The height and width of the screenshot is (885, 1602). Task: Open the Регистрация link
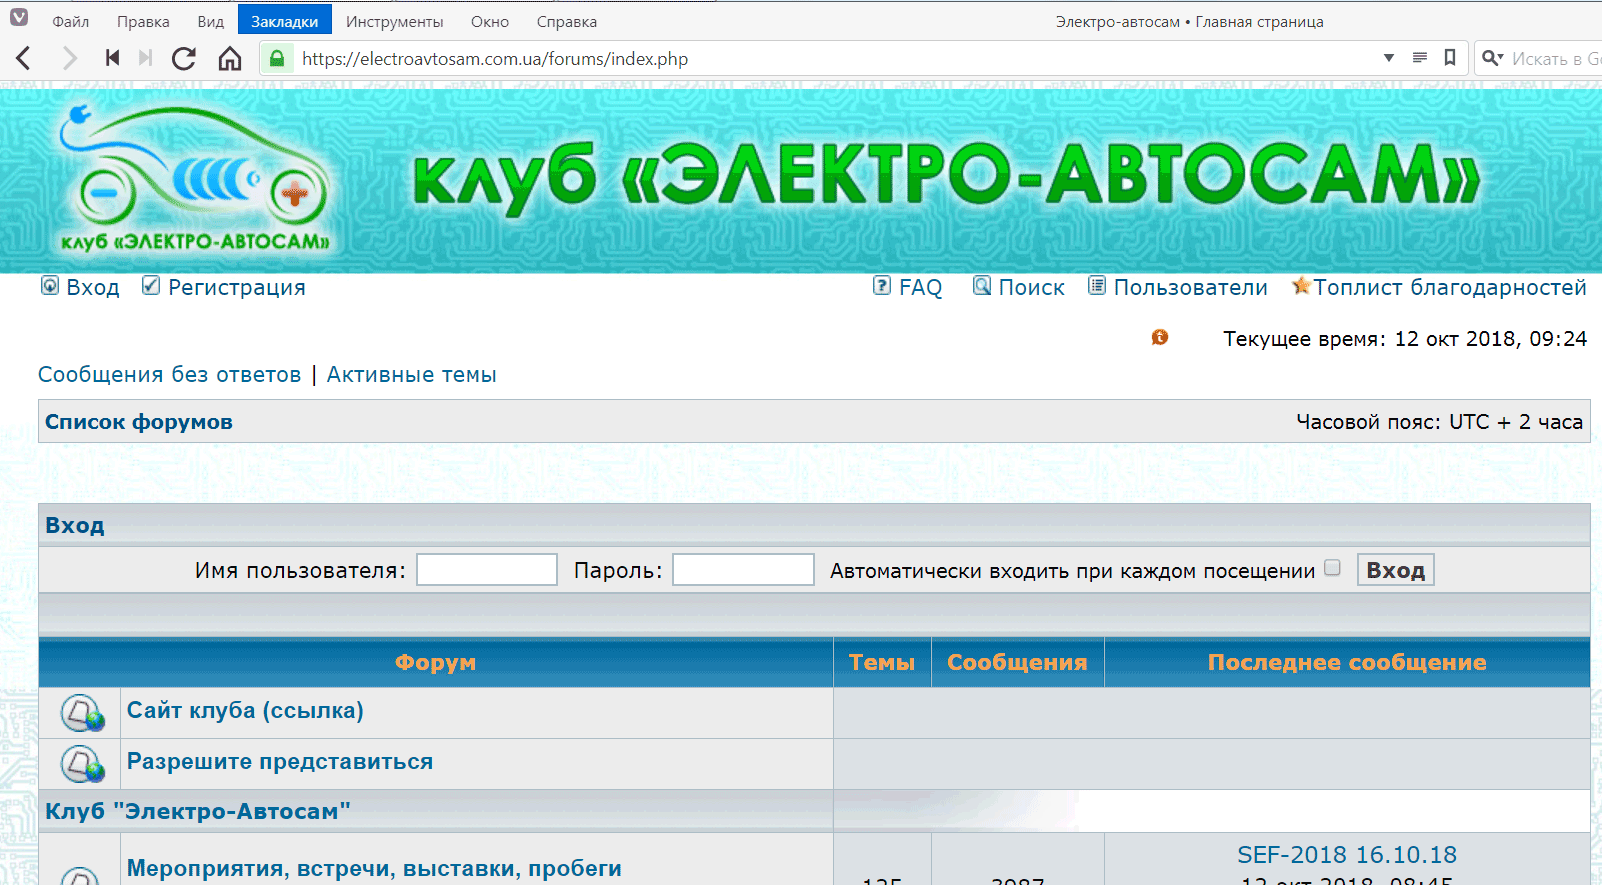[x=236, y=288]
